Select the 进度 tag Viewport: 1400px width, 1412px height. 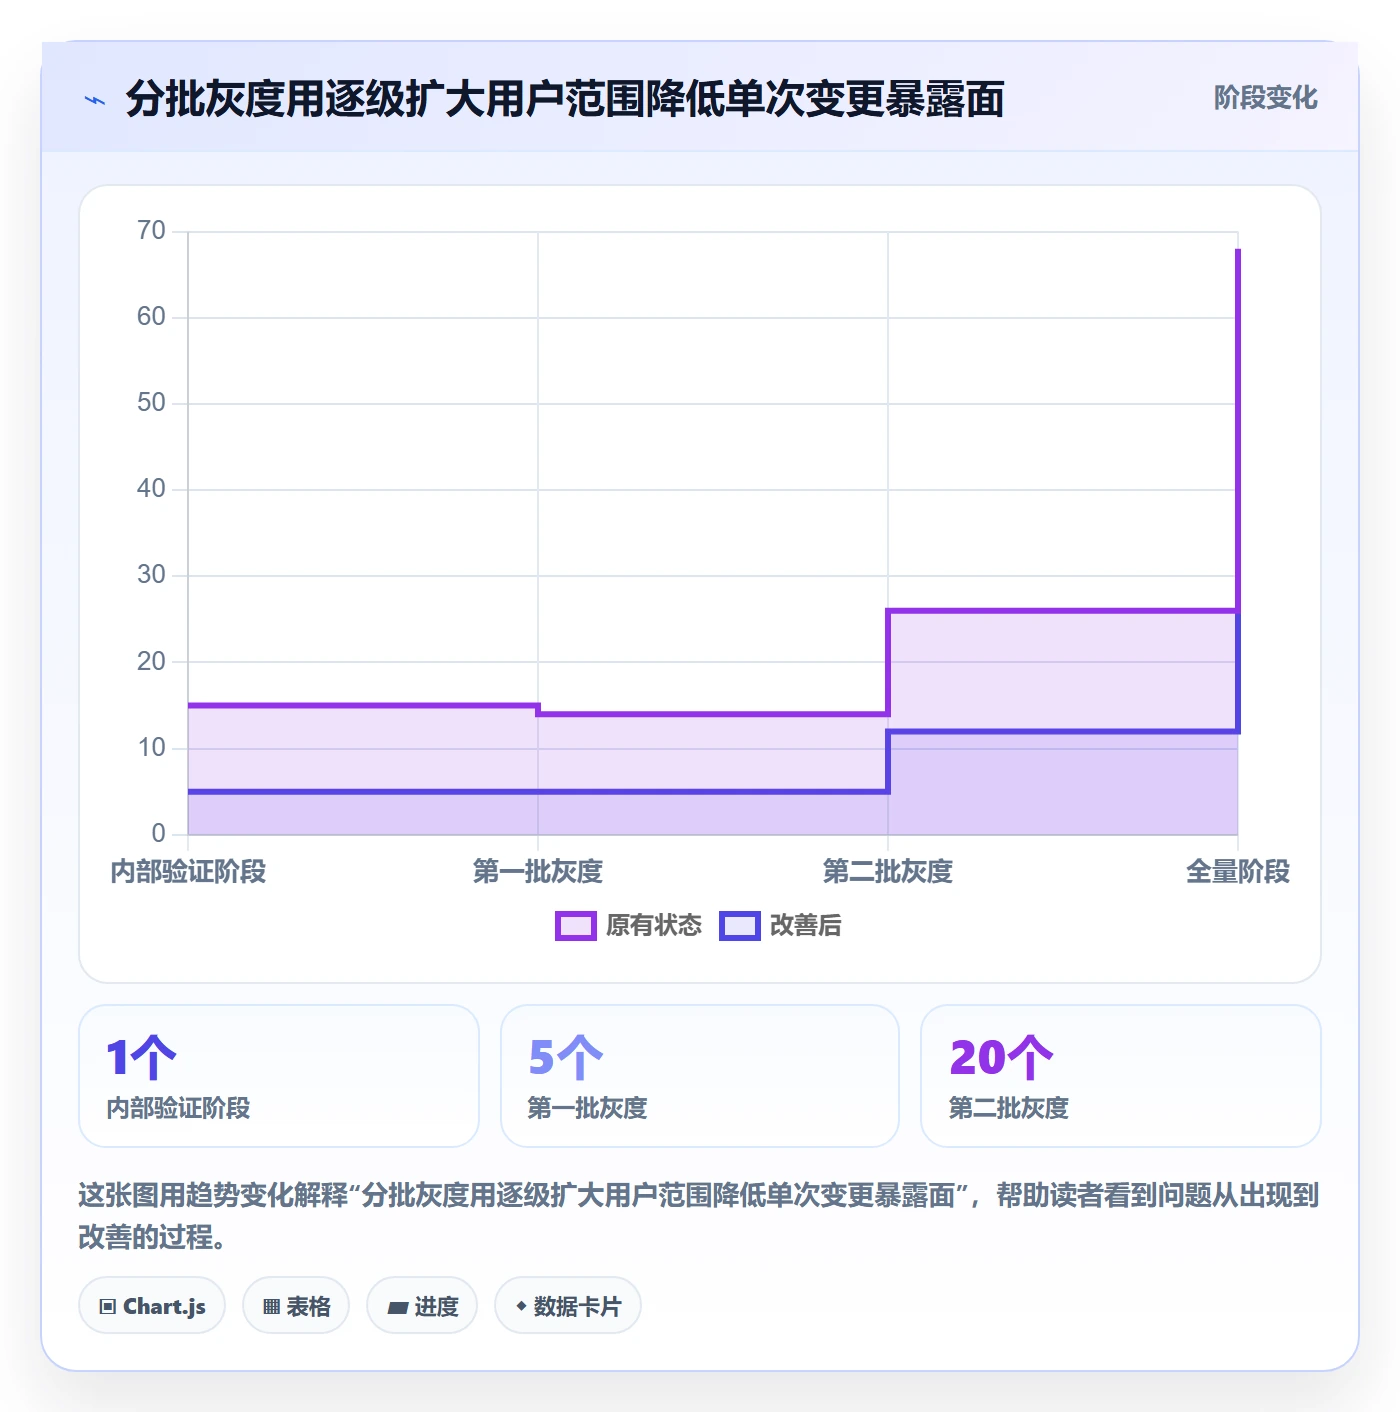422,1306
